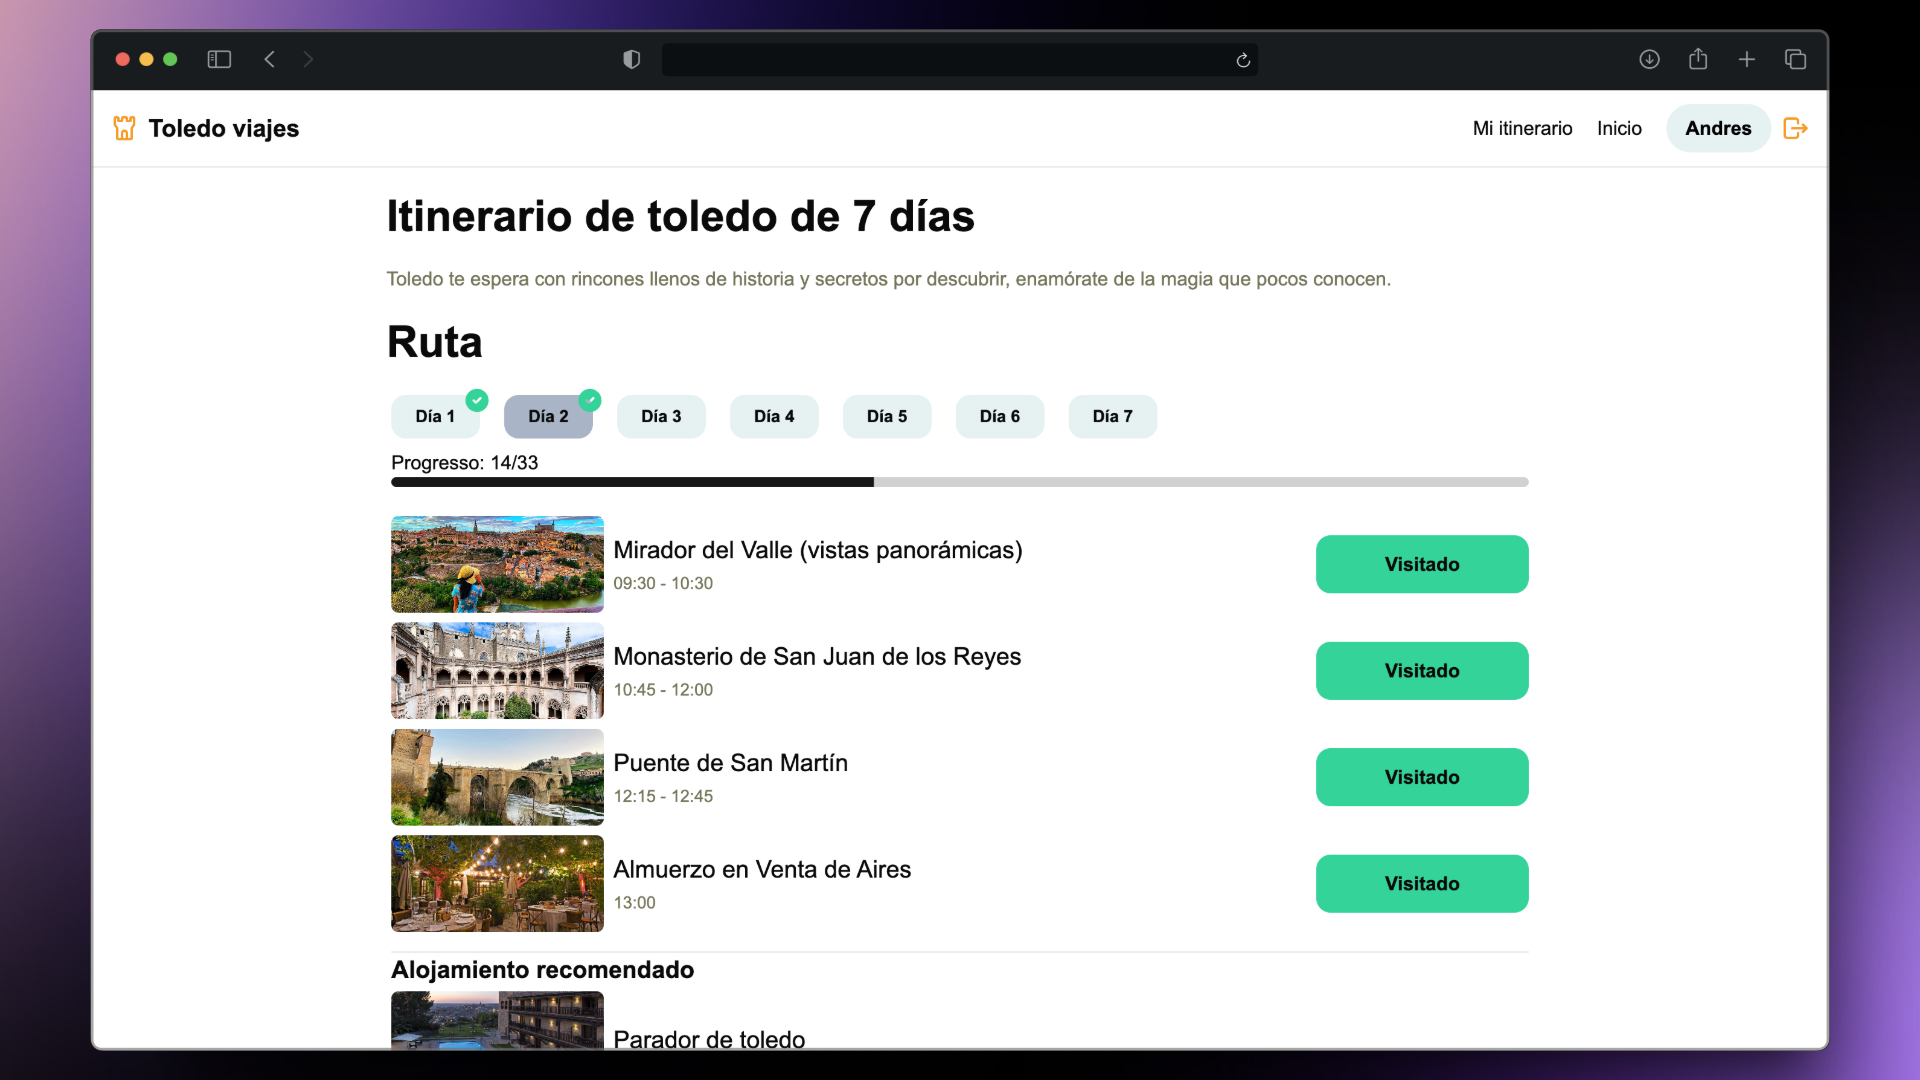This screenshot has width=1920, height=1080.
Task: Open the Downloads icon in the browser toolbar
Action: point(1649,59)
